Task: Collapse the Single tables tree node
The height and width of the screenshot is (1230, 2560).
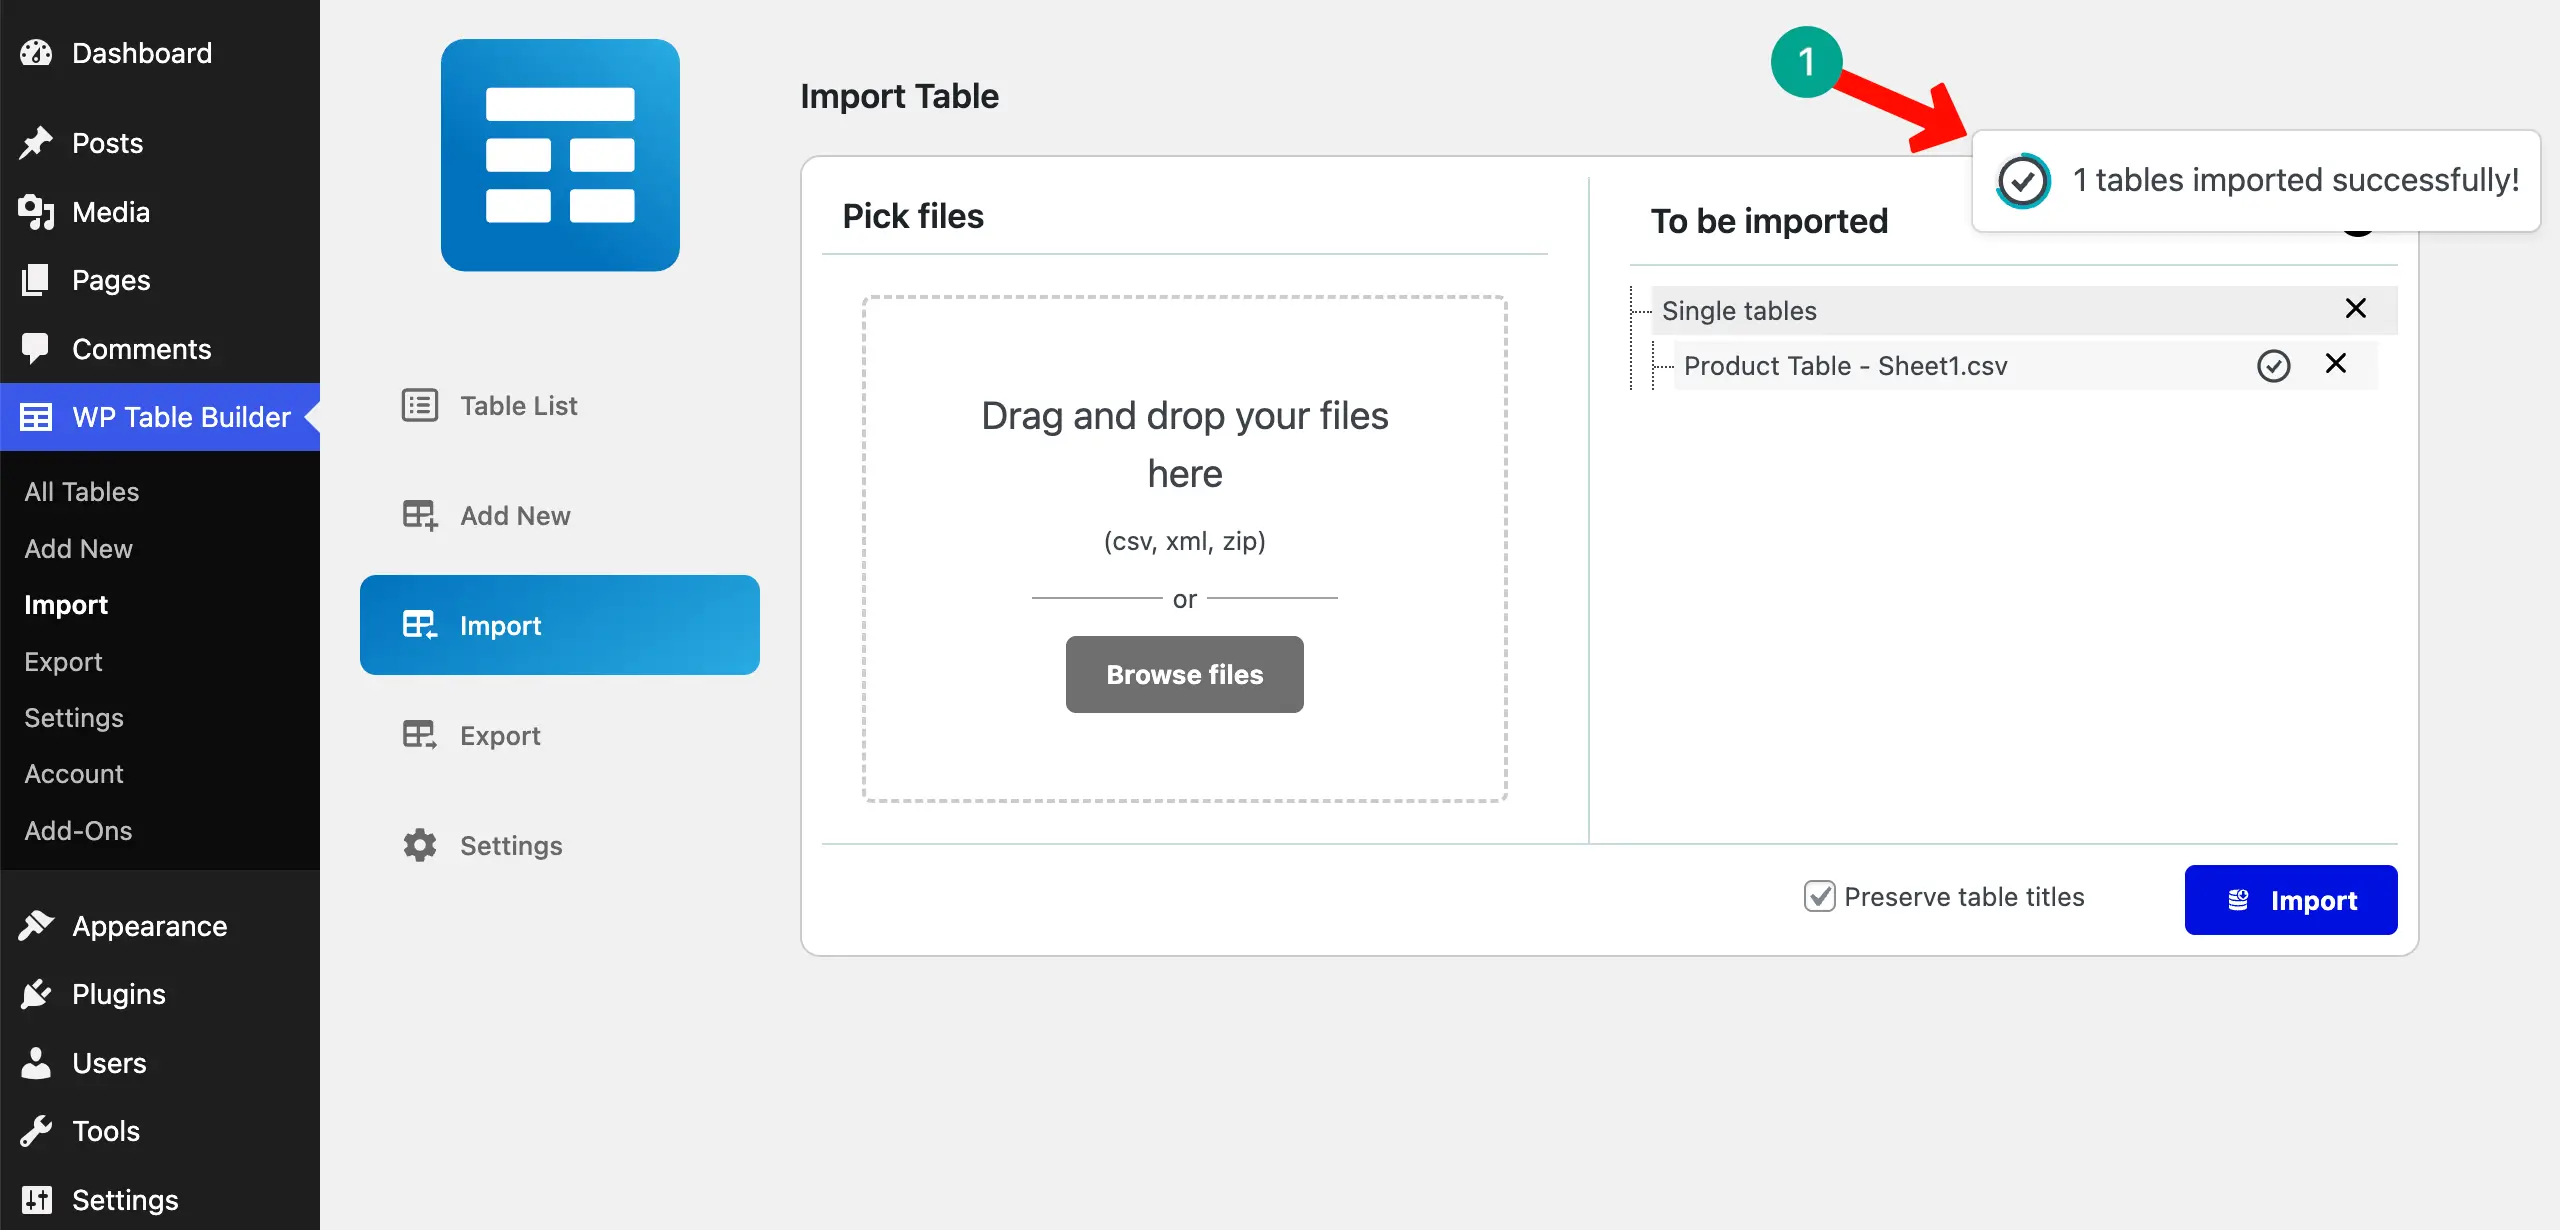Action: point(1738,311)
